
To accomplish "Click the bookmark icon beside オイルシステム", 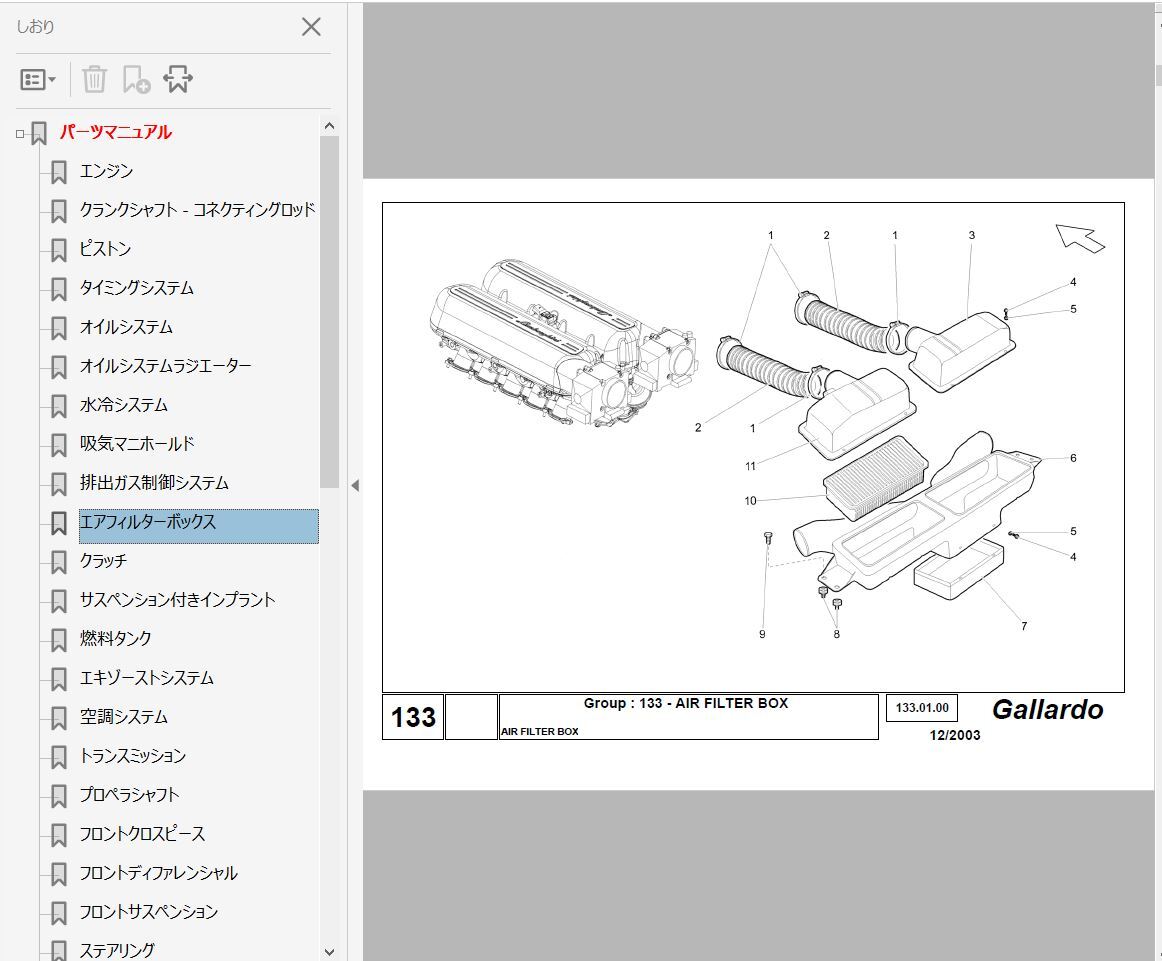I will click(x=59, y=329).
